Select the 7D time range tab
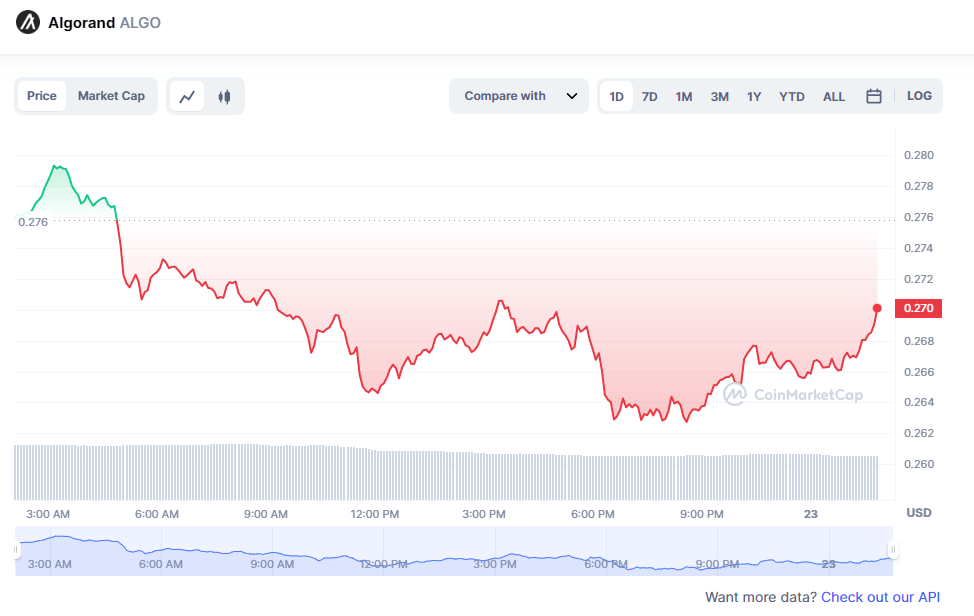Image resolution: width=974 pixels, height=616 pixels. coord(649,97)
